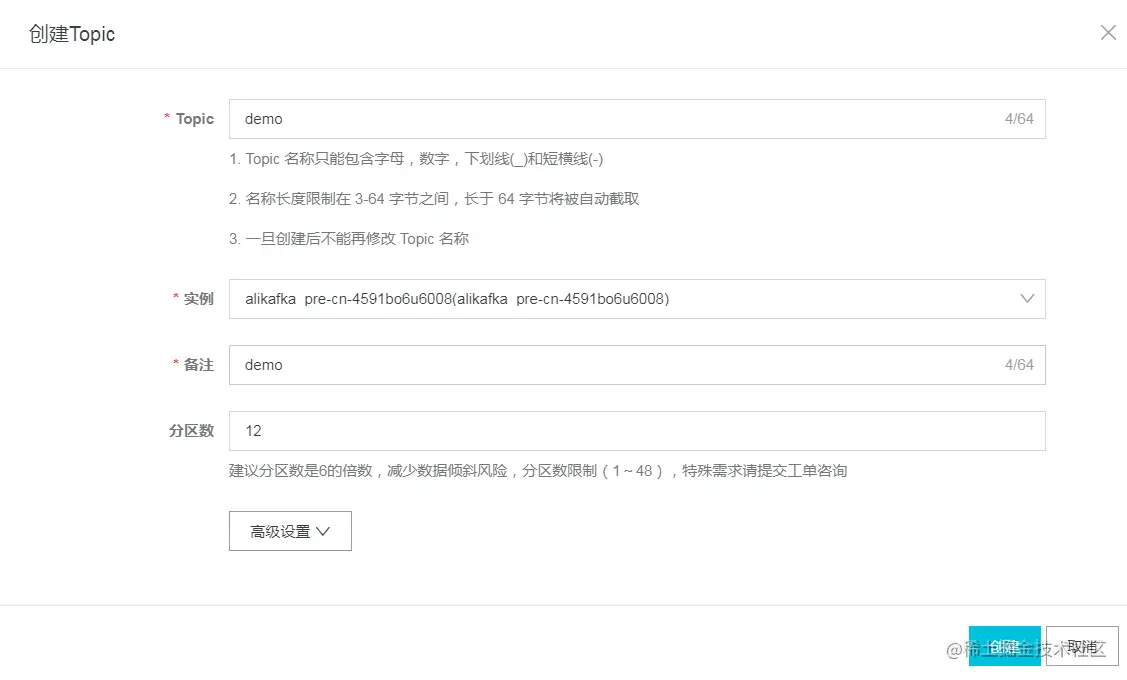Click the 4/64 counter in the Topic field
Image resolution: width=1127 pixels, height=680 pixels.
tap(1018, 119)
